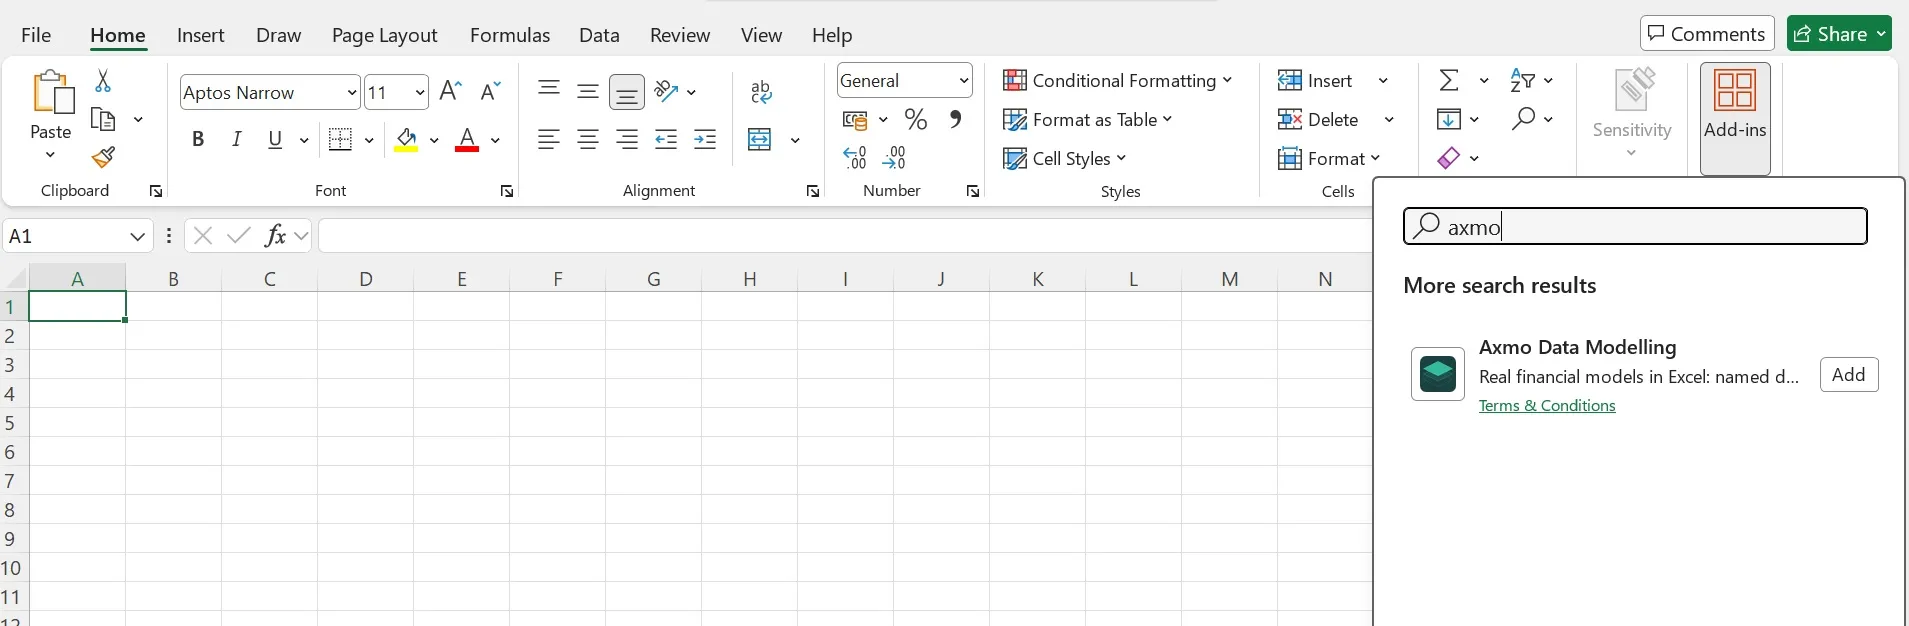Open the Name Box dropdown arrow
The image size is (1909, 626).
pos(138,237)
